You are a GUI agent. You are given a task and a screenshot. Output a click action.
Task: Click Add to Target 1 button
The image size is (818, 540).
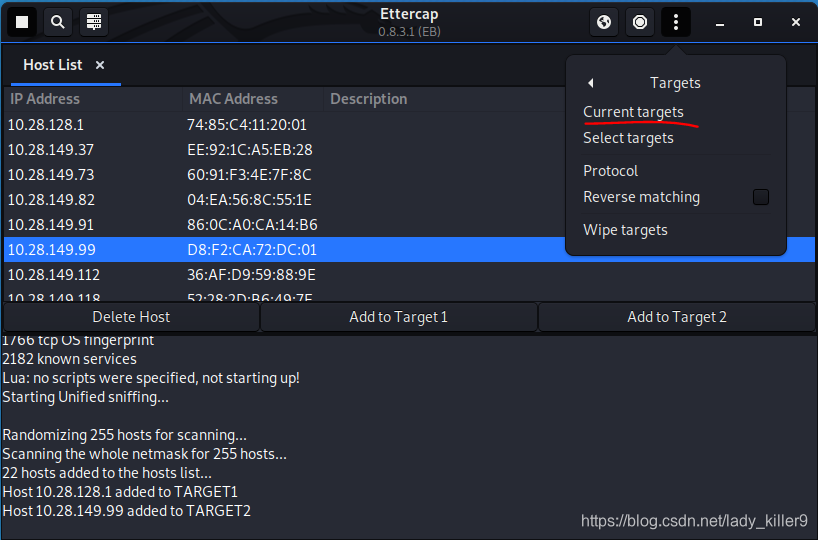point(399,317)
